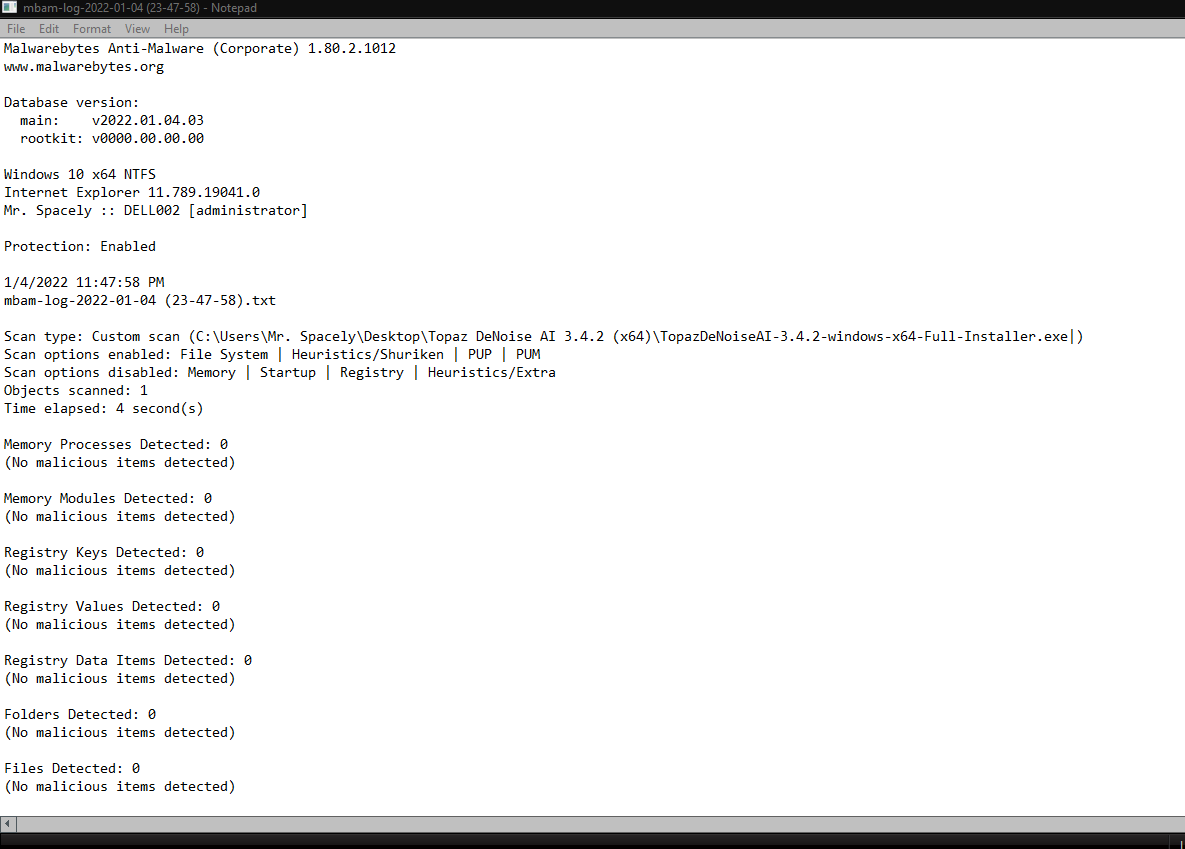The height and width of the screenshot is (849, 1185).
Task: Click '(No malicious items detected)' under Files Detected
Action: click(x=120, y=787)
